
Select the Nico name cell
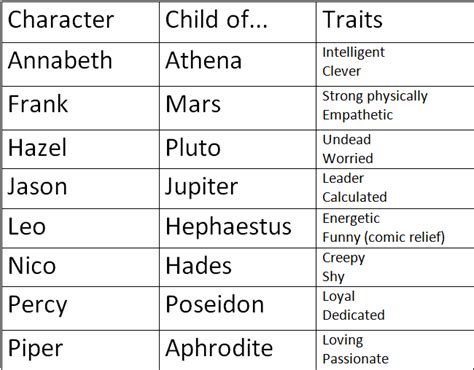[81, 267]
